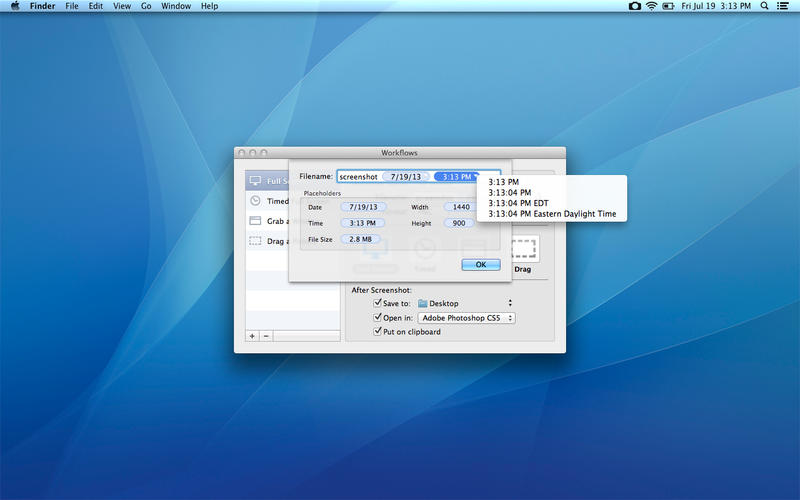This screenshot has width=800, height=500.
Task: Click the 3:13 PM token dropdown arrow in filename
Action: coord(477,176)
